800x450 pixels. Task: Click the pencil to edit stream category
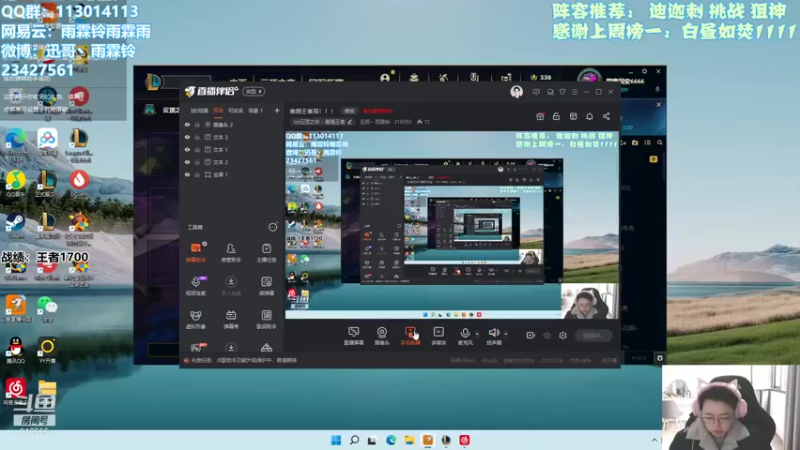[349, 122]
